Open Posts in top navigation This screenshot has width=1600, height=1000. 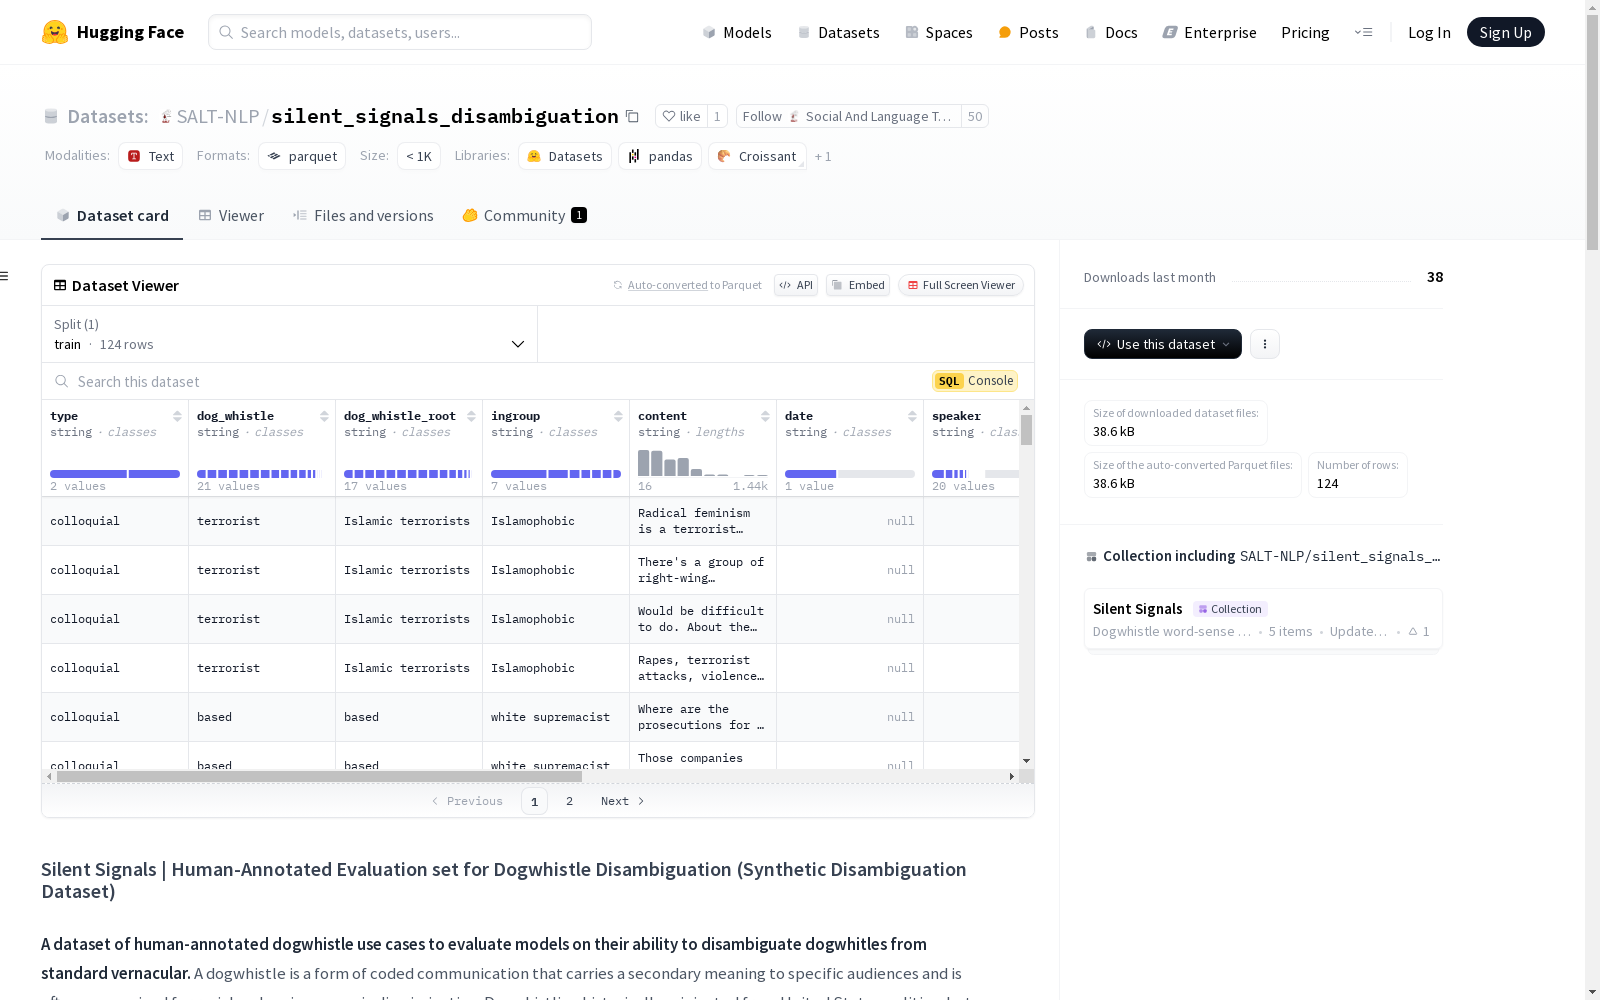(1028, 32)
